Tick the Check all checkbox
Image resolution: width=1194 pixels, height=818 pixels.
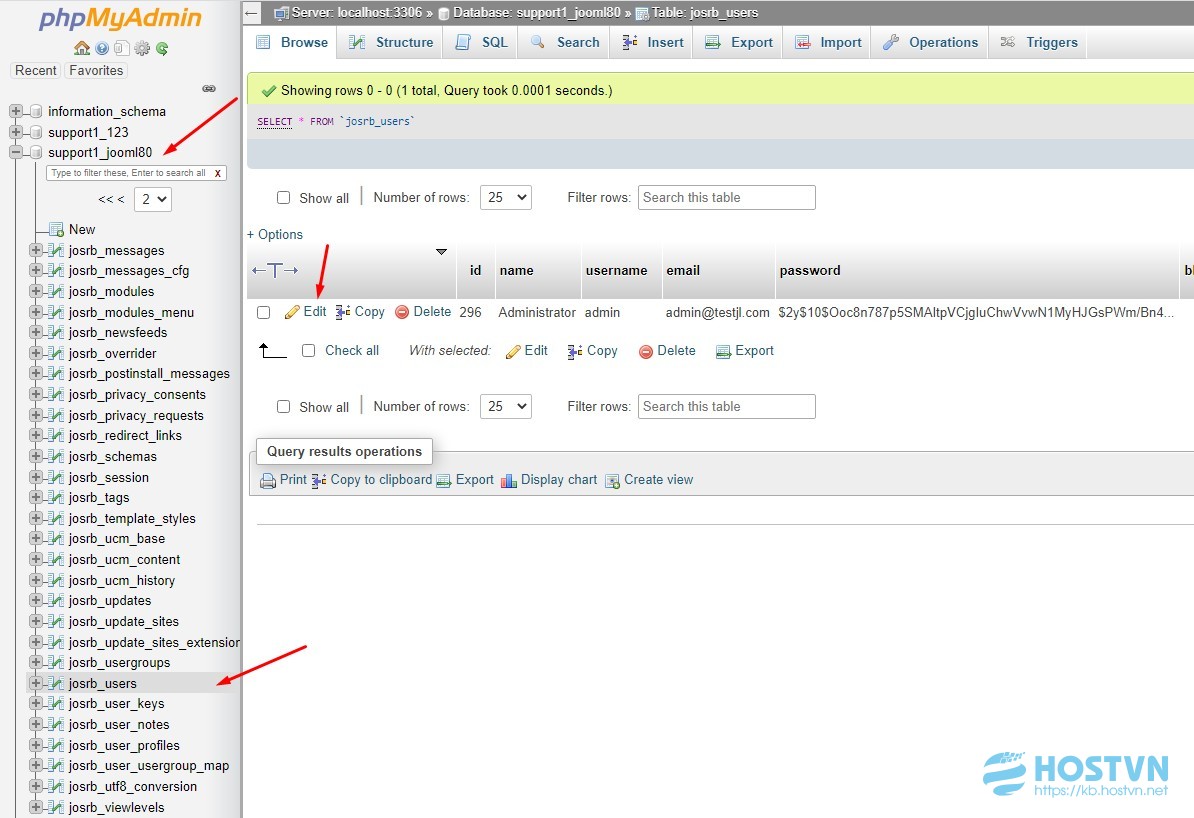click(x=308, y=350)
